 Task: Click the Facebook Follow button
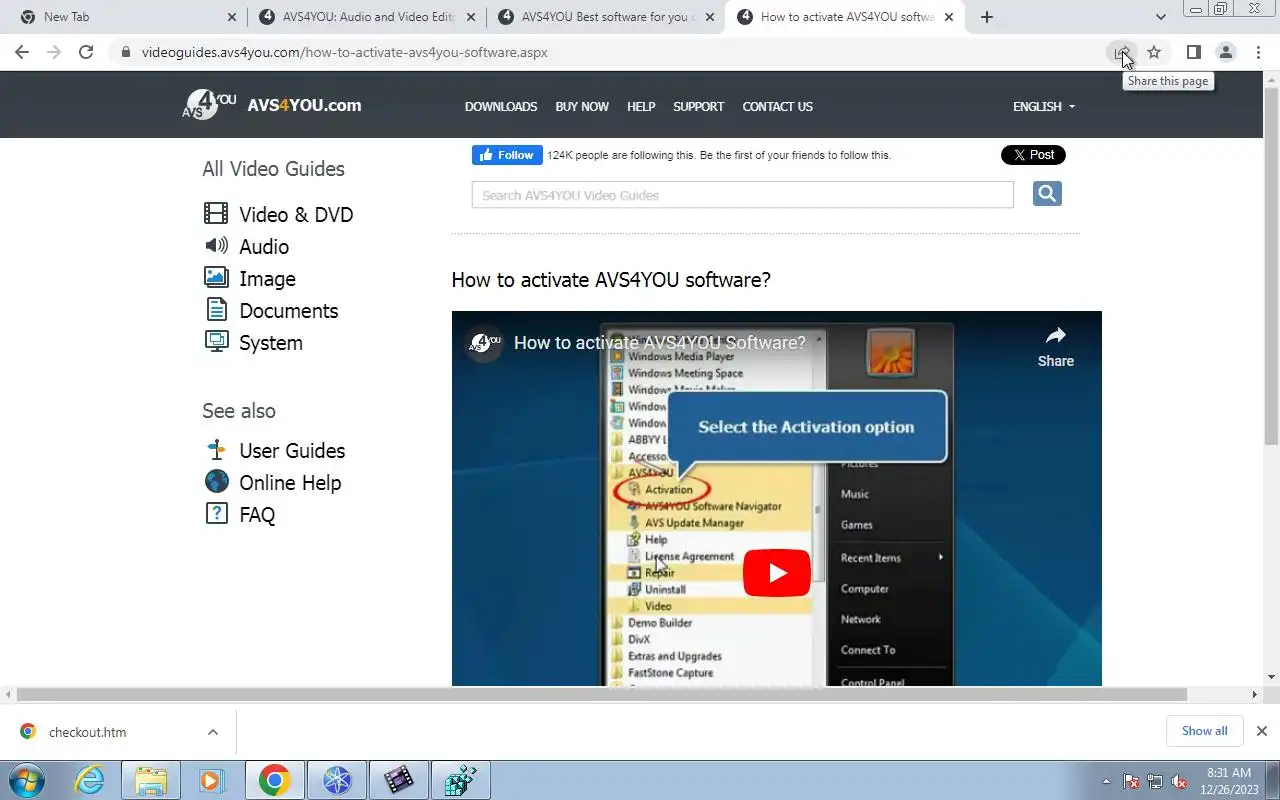[x=507, y=155]
